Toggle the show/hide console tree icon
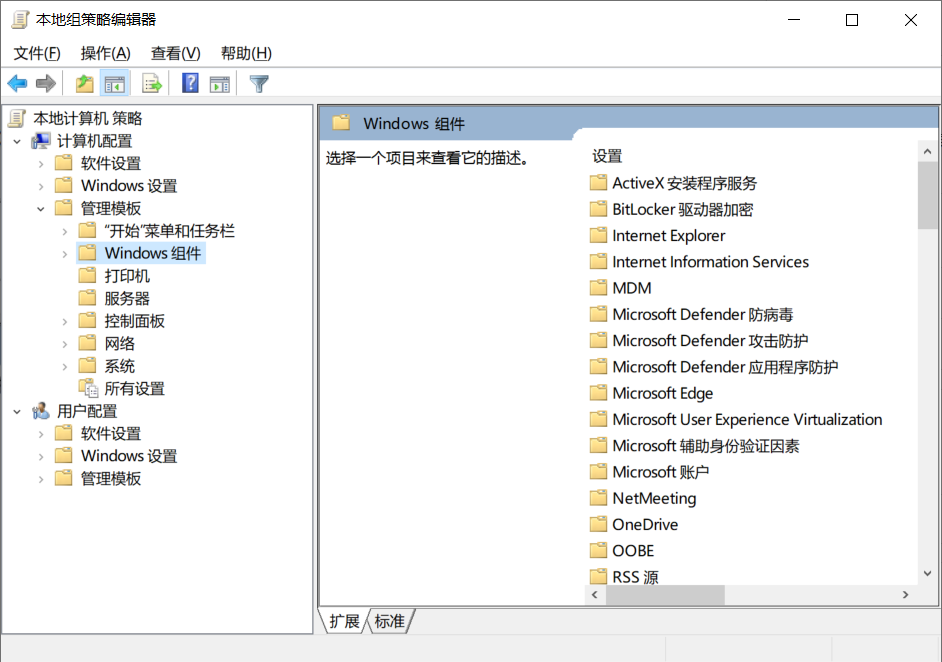 tap(115, 84)
